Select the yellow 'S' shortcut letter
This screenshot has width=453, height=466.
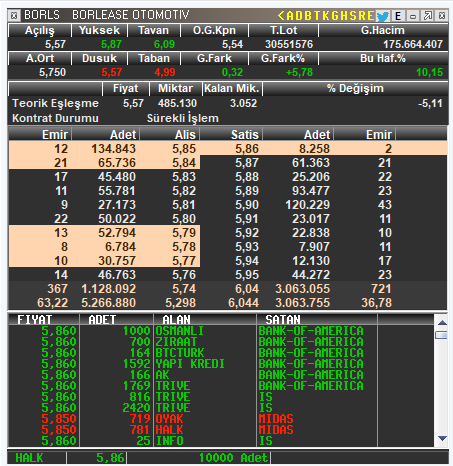(x=353, y=15)
